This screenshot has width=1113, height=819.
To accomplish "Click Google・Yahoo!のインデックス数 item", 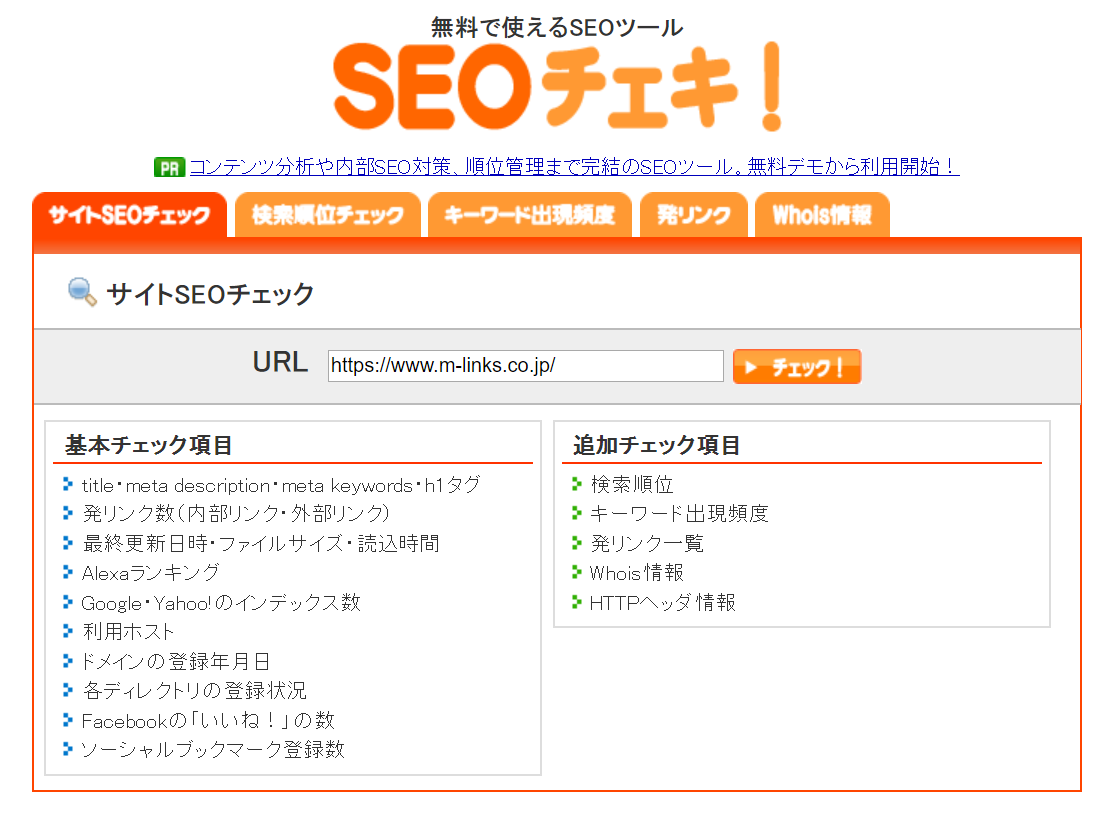I will (221, 603).
